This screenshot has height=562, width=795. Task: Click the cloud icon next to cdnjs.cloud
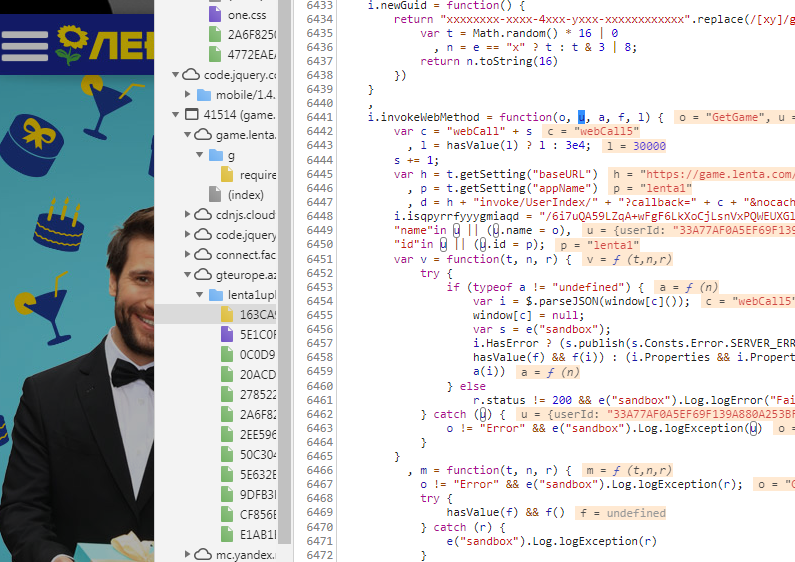click(x=203, y=215)
